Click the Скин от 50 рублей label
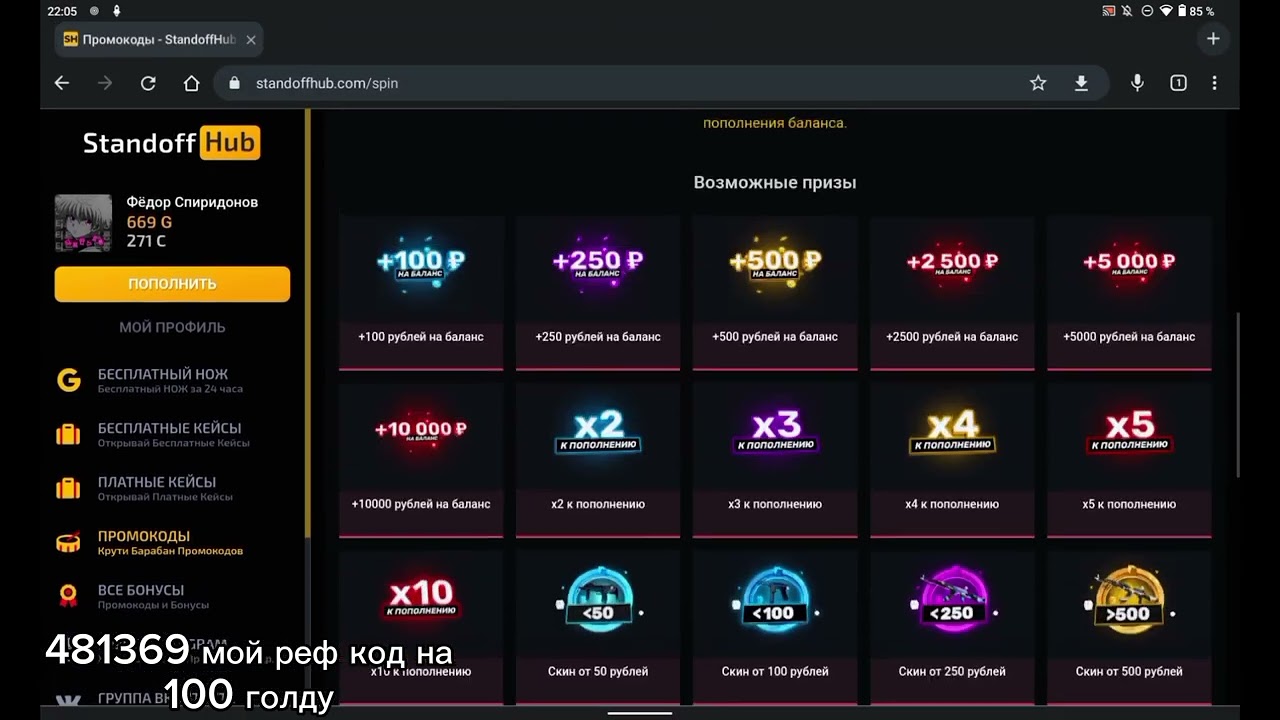1280x720 pixels. [x=598, y=671]
